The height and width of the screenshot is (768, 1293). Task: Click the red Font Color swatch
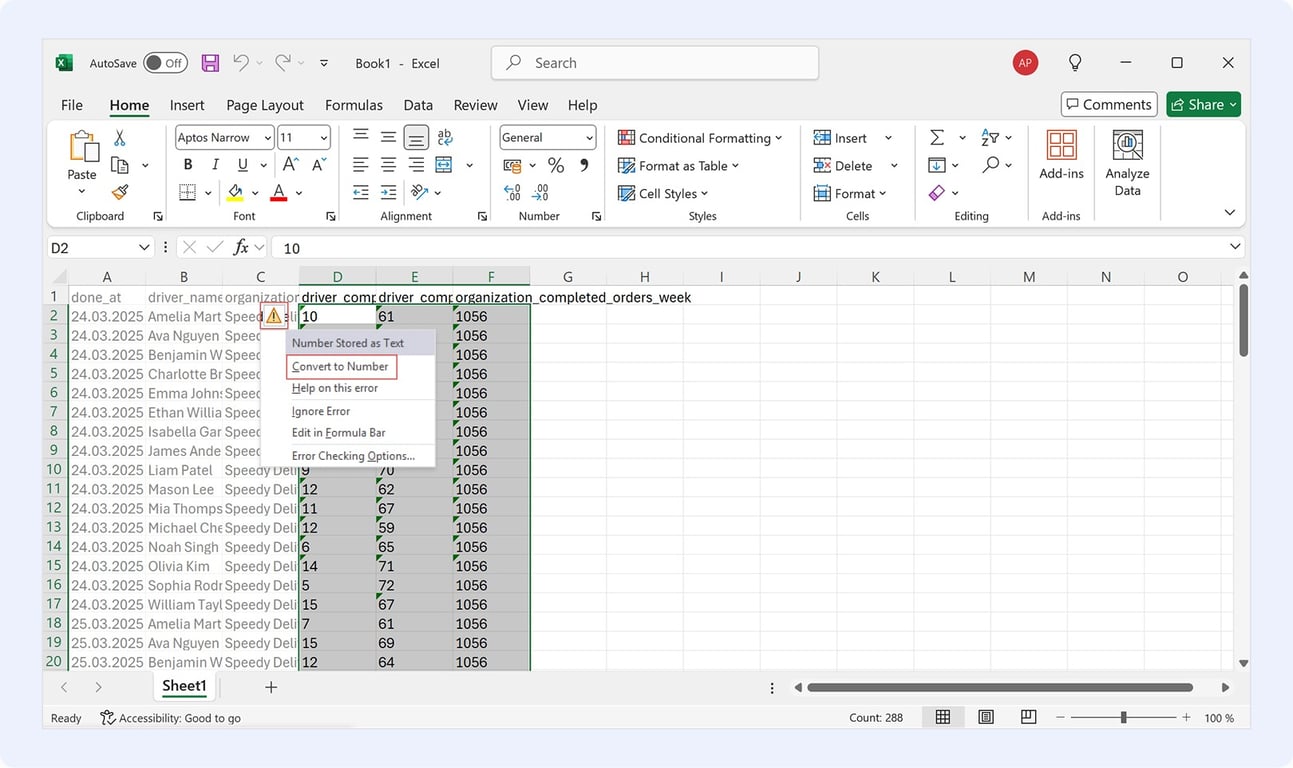(x=279, y=192)
